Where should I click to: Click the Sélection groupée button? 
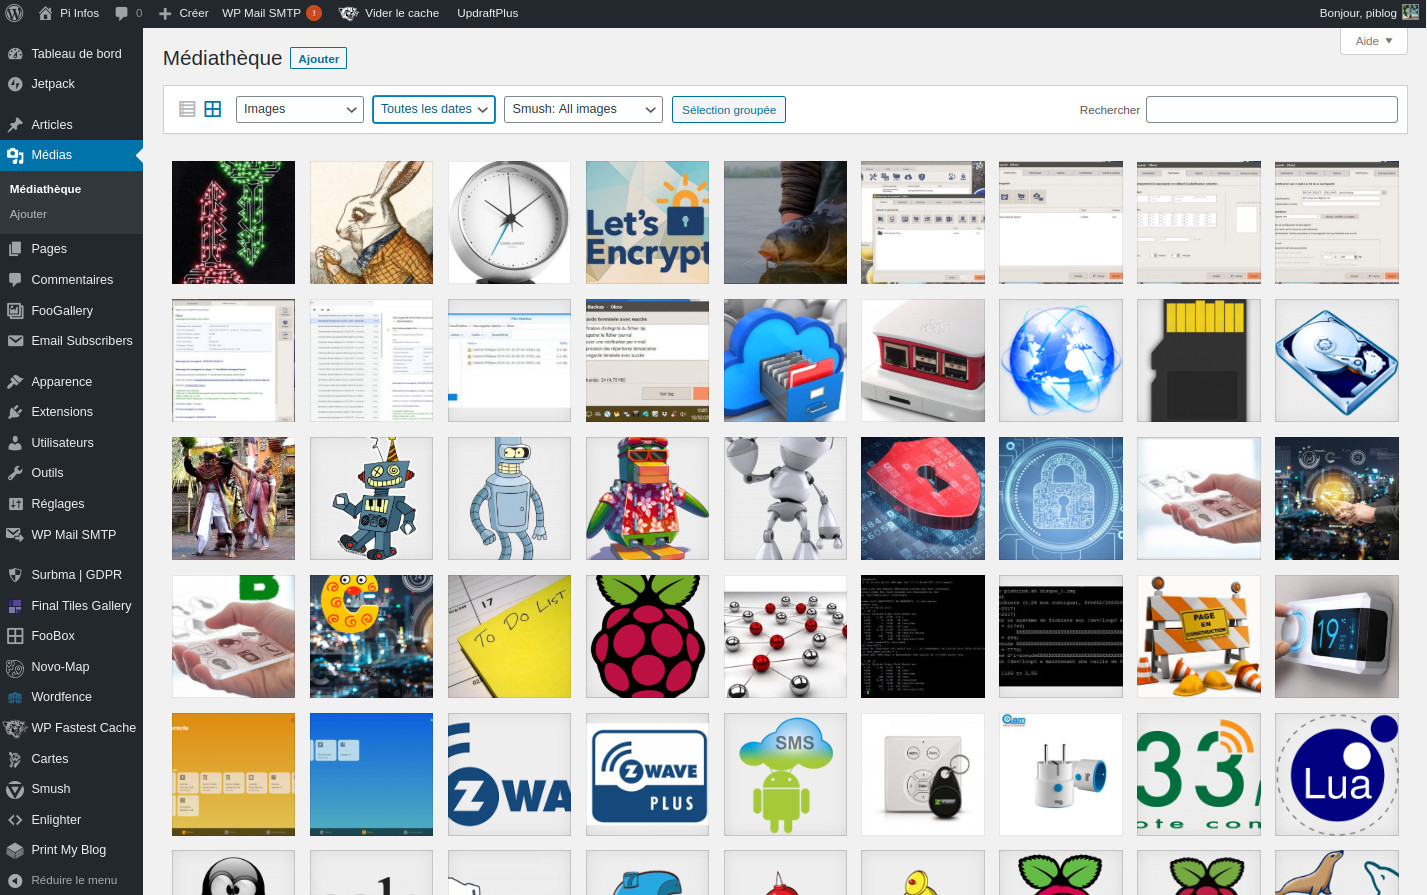(728, 110)
